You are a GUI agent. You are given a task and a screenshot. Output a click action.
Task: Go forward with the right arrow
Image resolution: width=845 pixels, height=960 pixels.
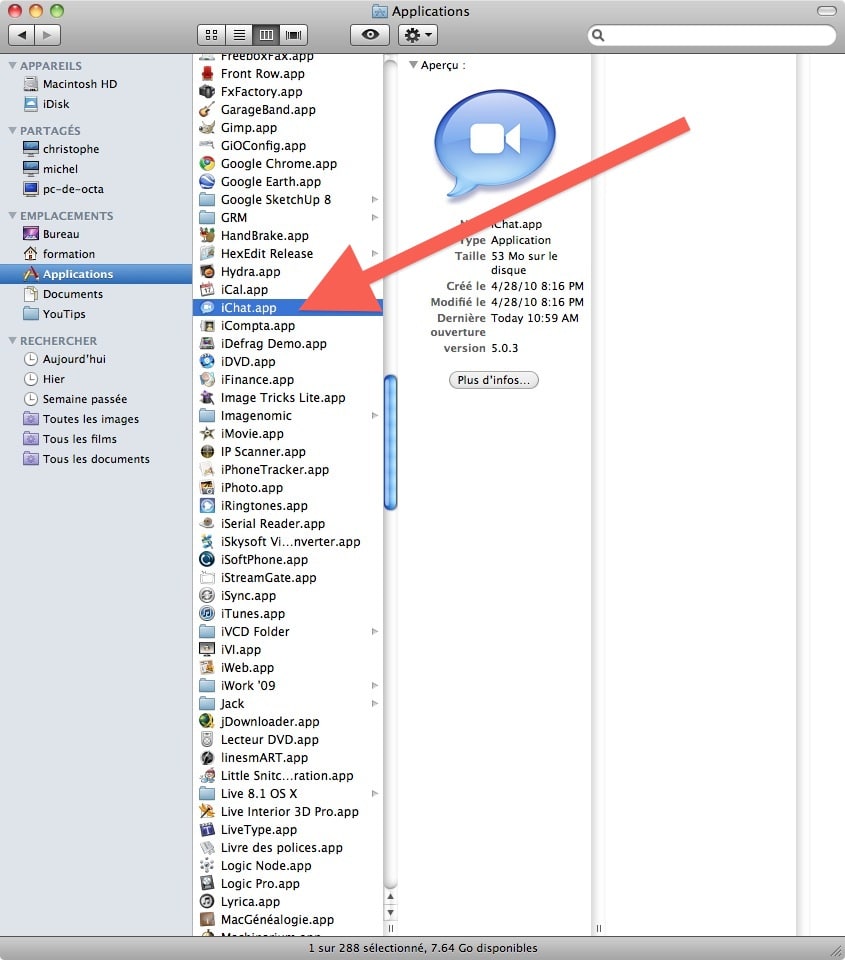48,35
